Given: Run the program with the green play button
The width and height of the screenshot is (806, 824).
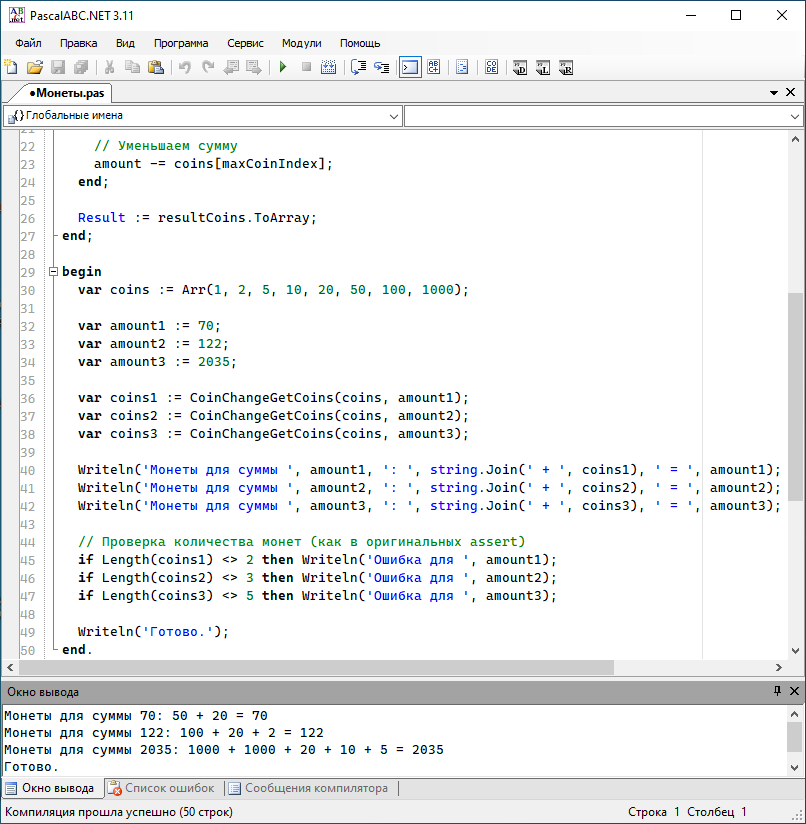Looking at the screenshot, I should click(283, 67).
